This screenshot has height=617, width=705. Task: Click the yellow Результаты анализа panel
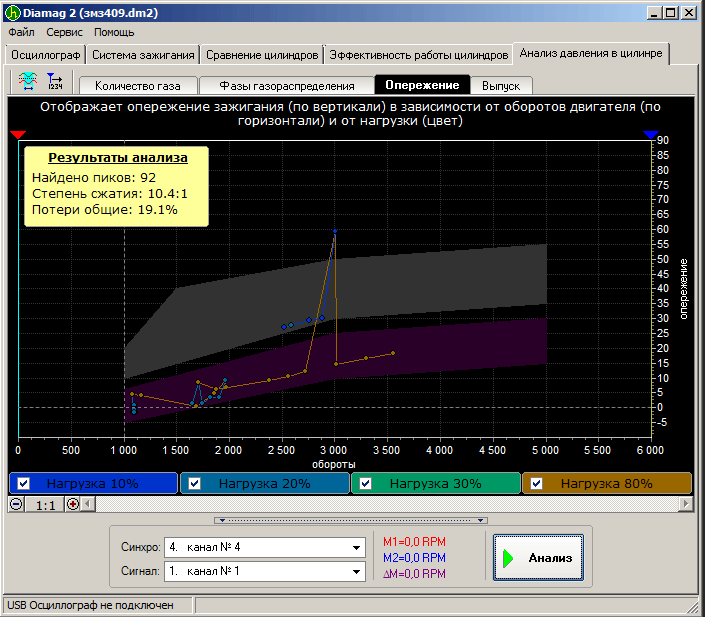pos(116,186)
